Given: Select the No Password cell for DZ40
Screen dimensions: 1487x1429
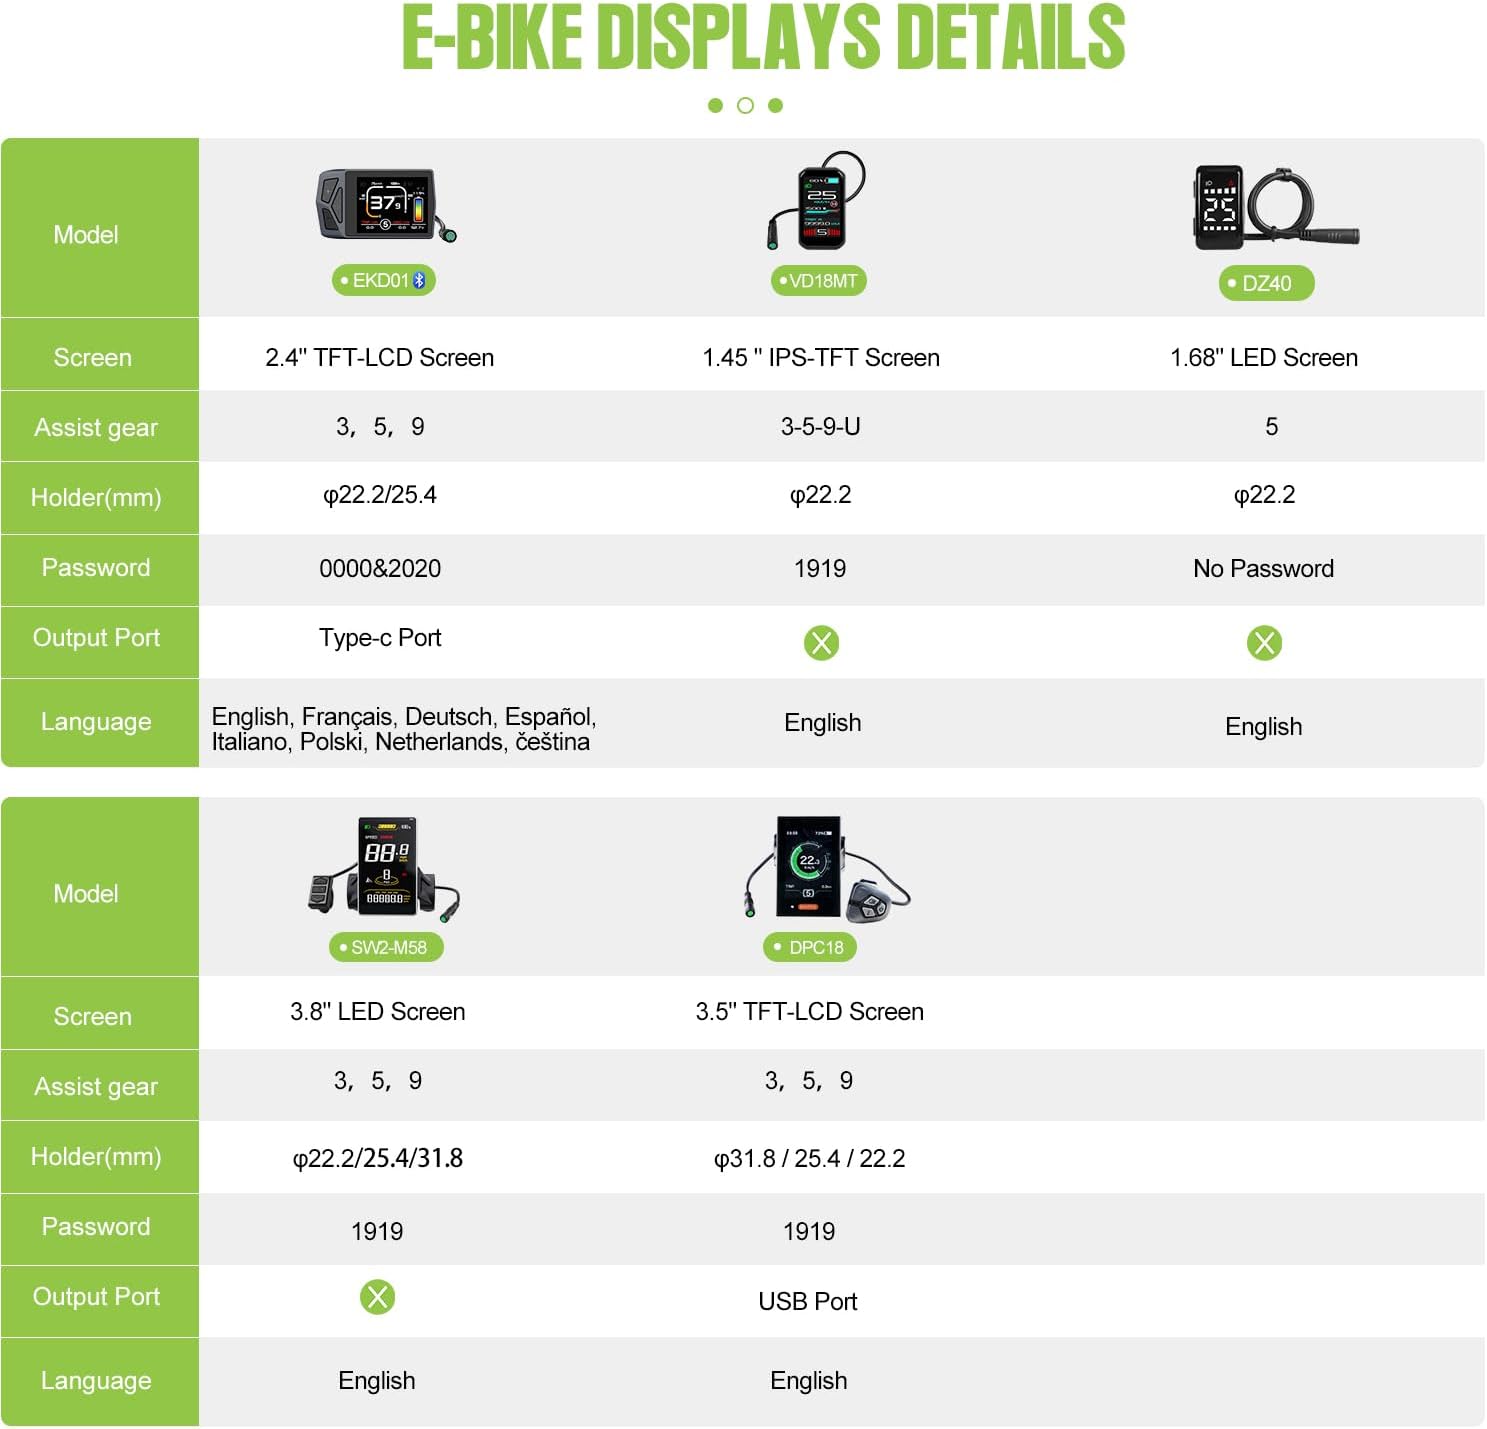Looking at the screenshot, I should 1263,569.
